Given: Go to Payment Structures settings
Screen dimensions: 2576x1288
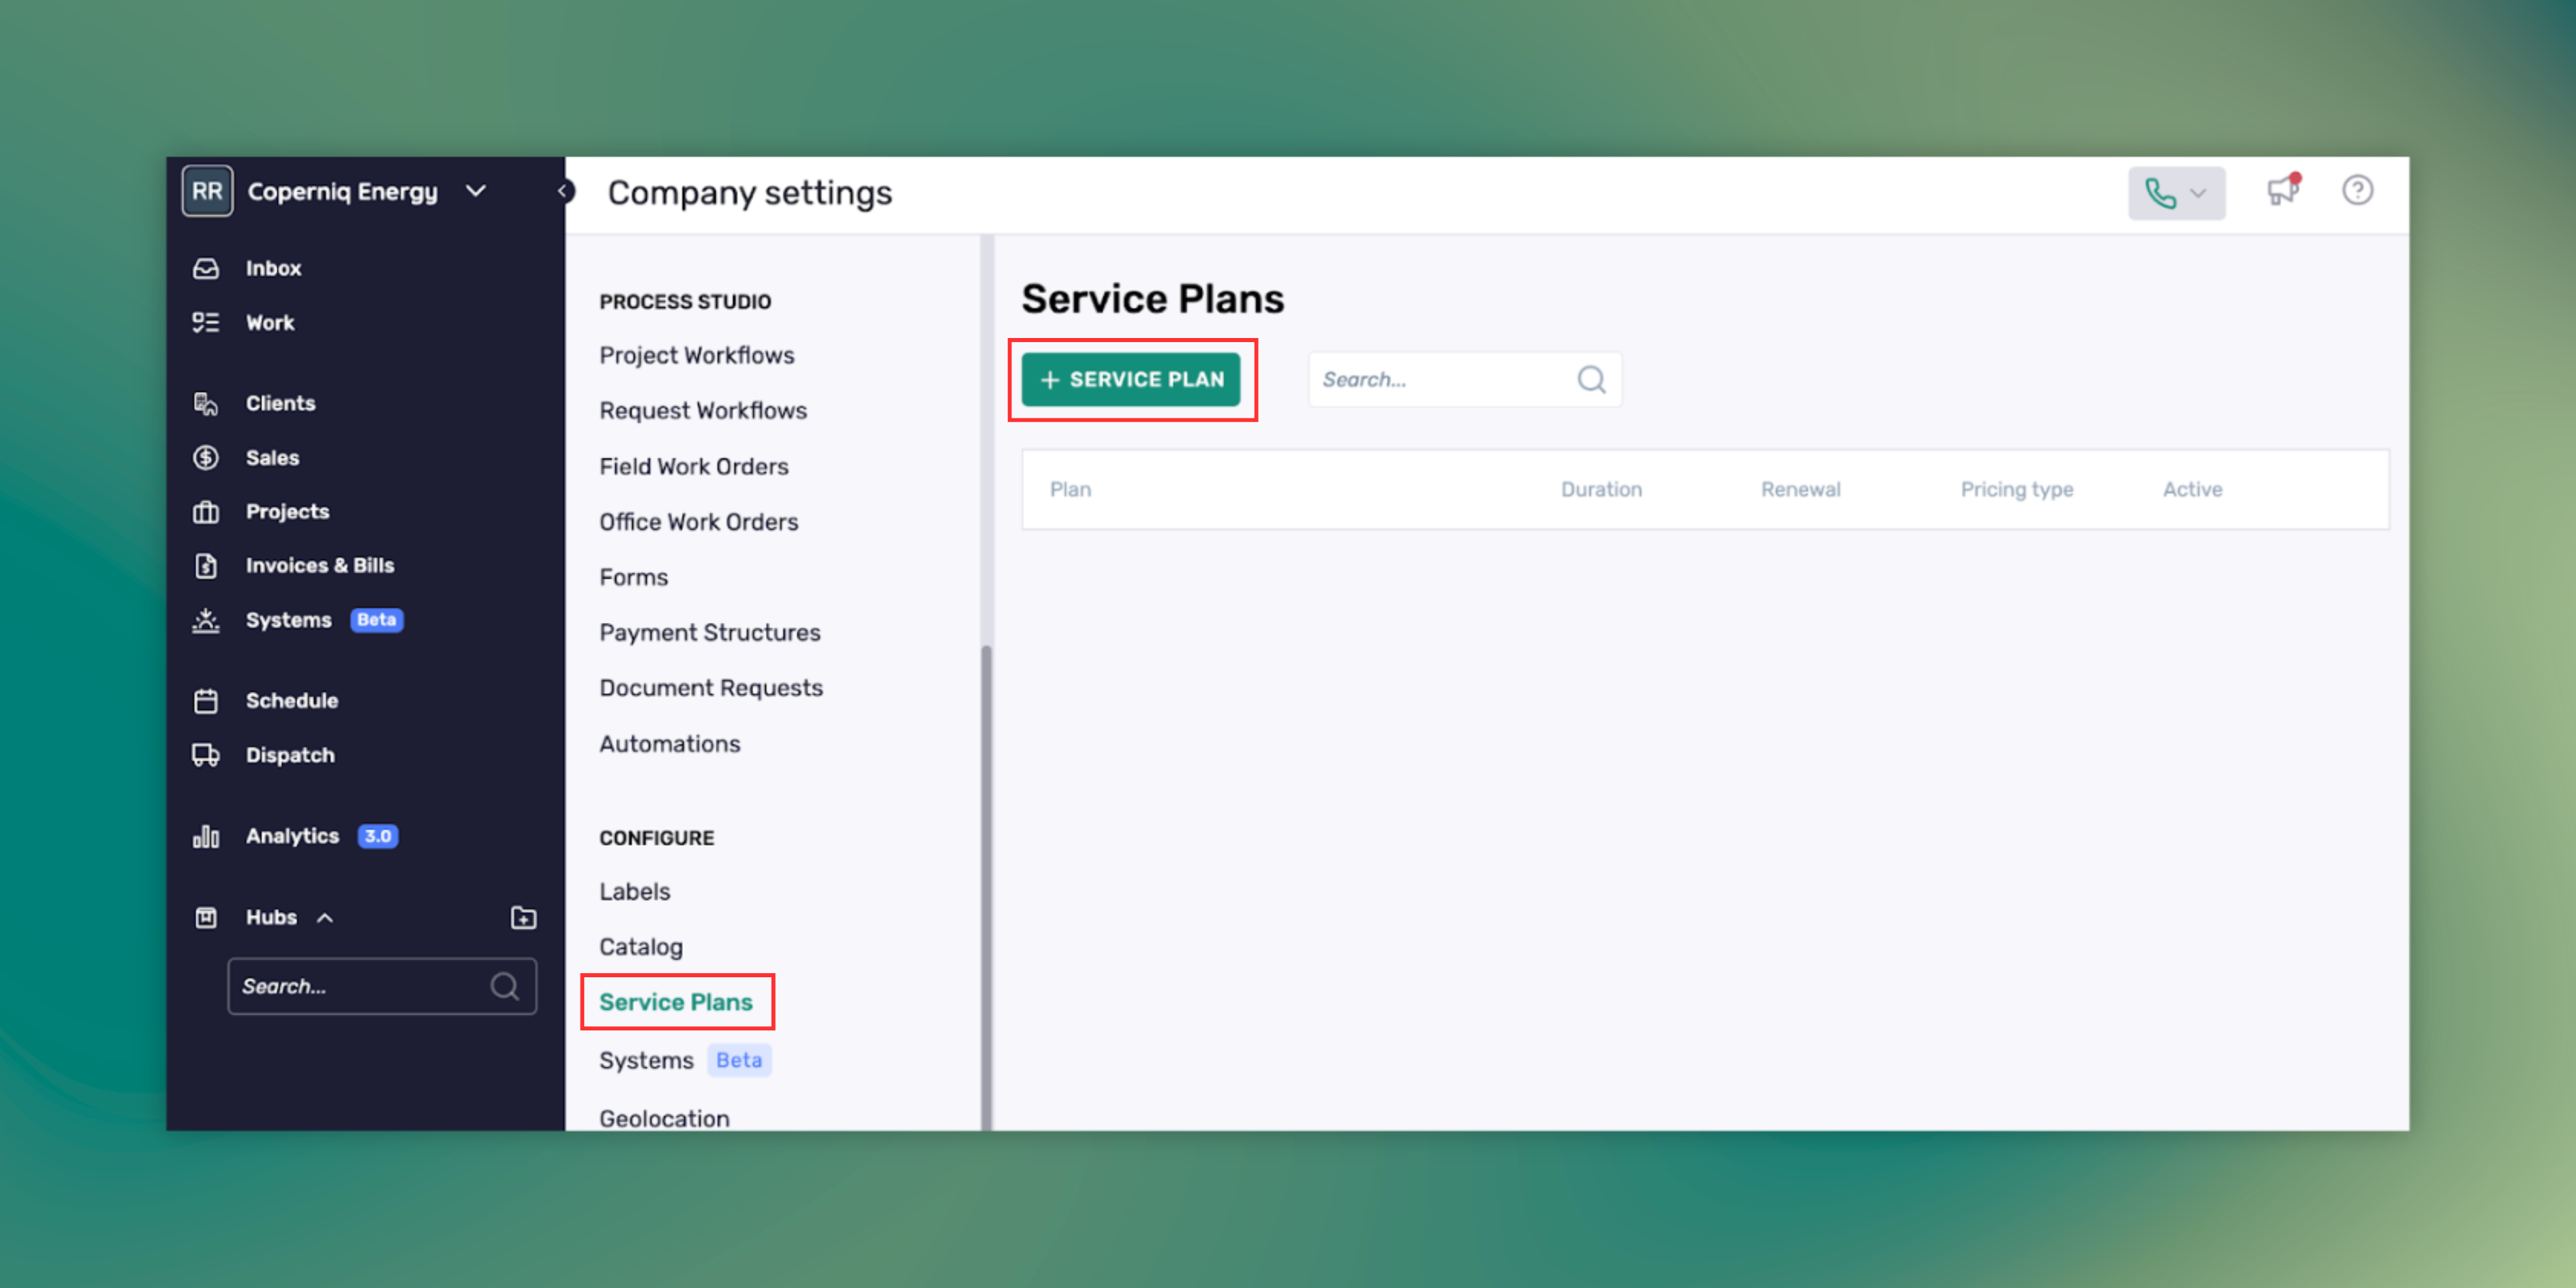Looking at the screenshot, I should (x=709, y=632).
